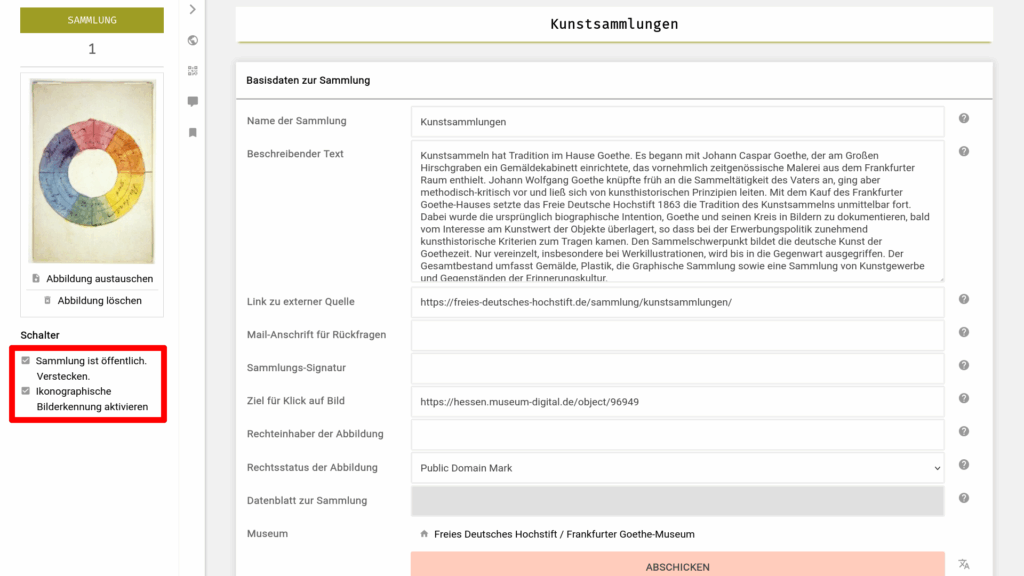Click the home icon next to the museum name
The height and width of the screenshot is (576, 1024).
click(424, 534)
